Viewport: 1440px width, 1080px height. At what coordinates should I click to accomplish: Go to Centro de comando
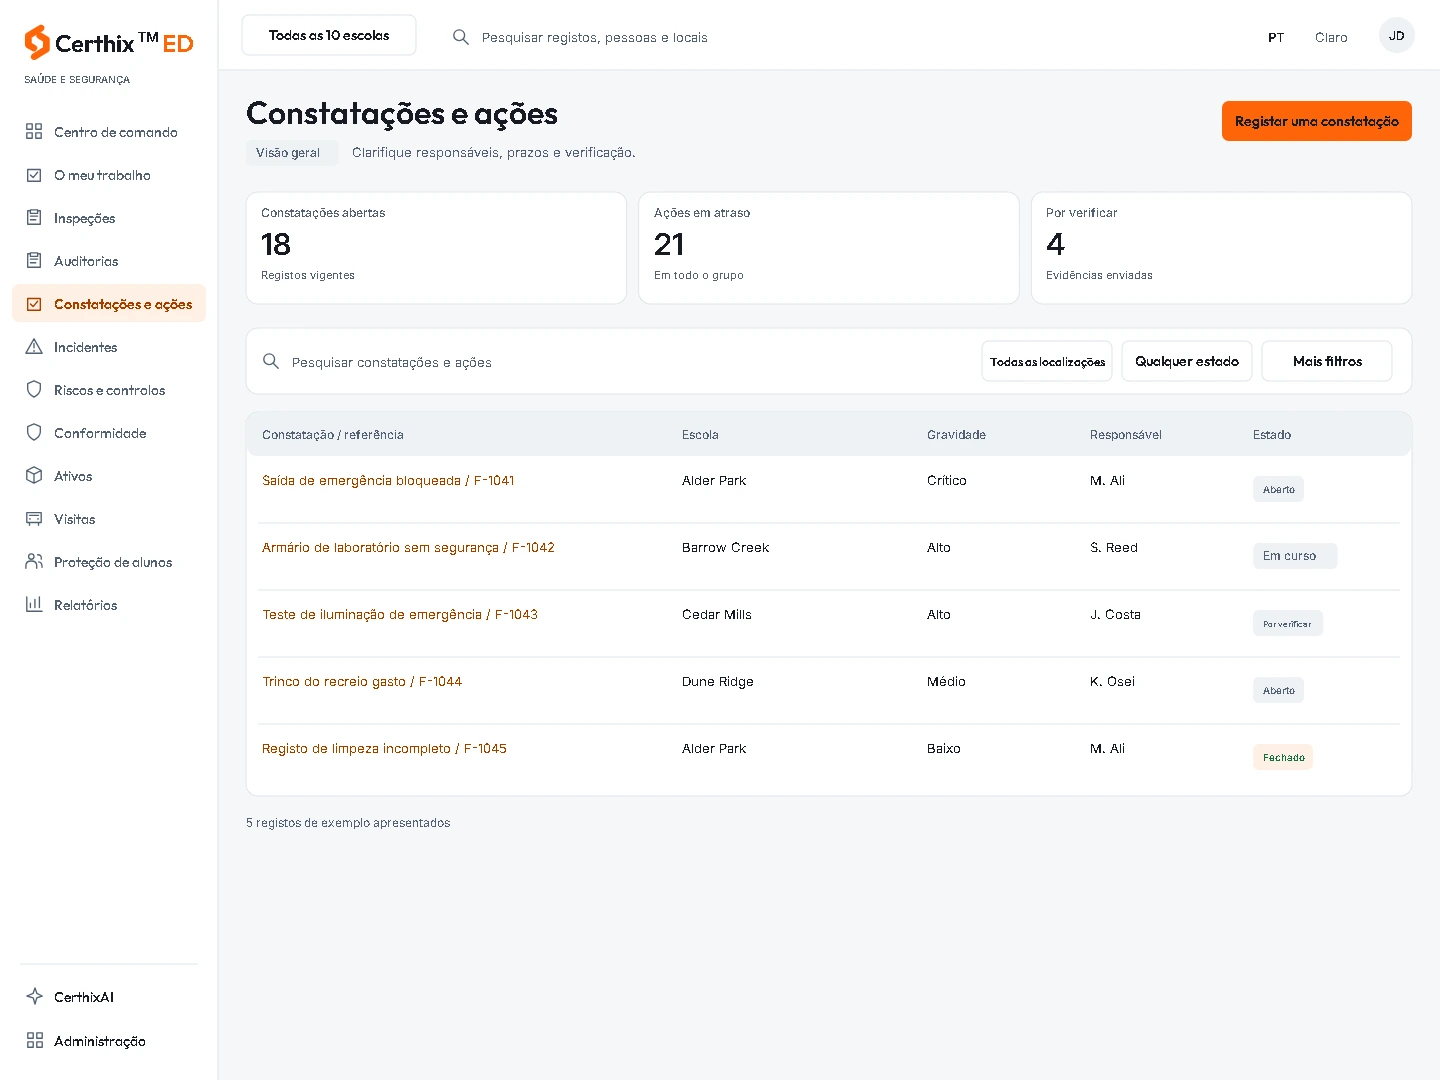click(x=109, y=131)
